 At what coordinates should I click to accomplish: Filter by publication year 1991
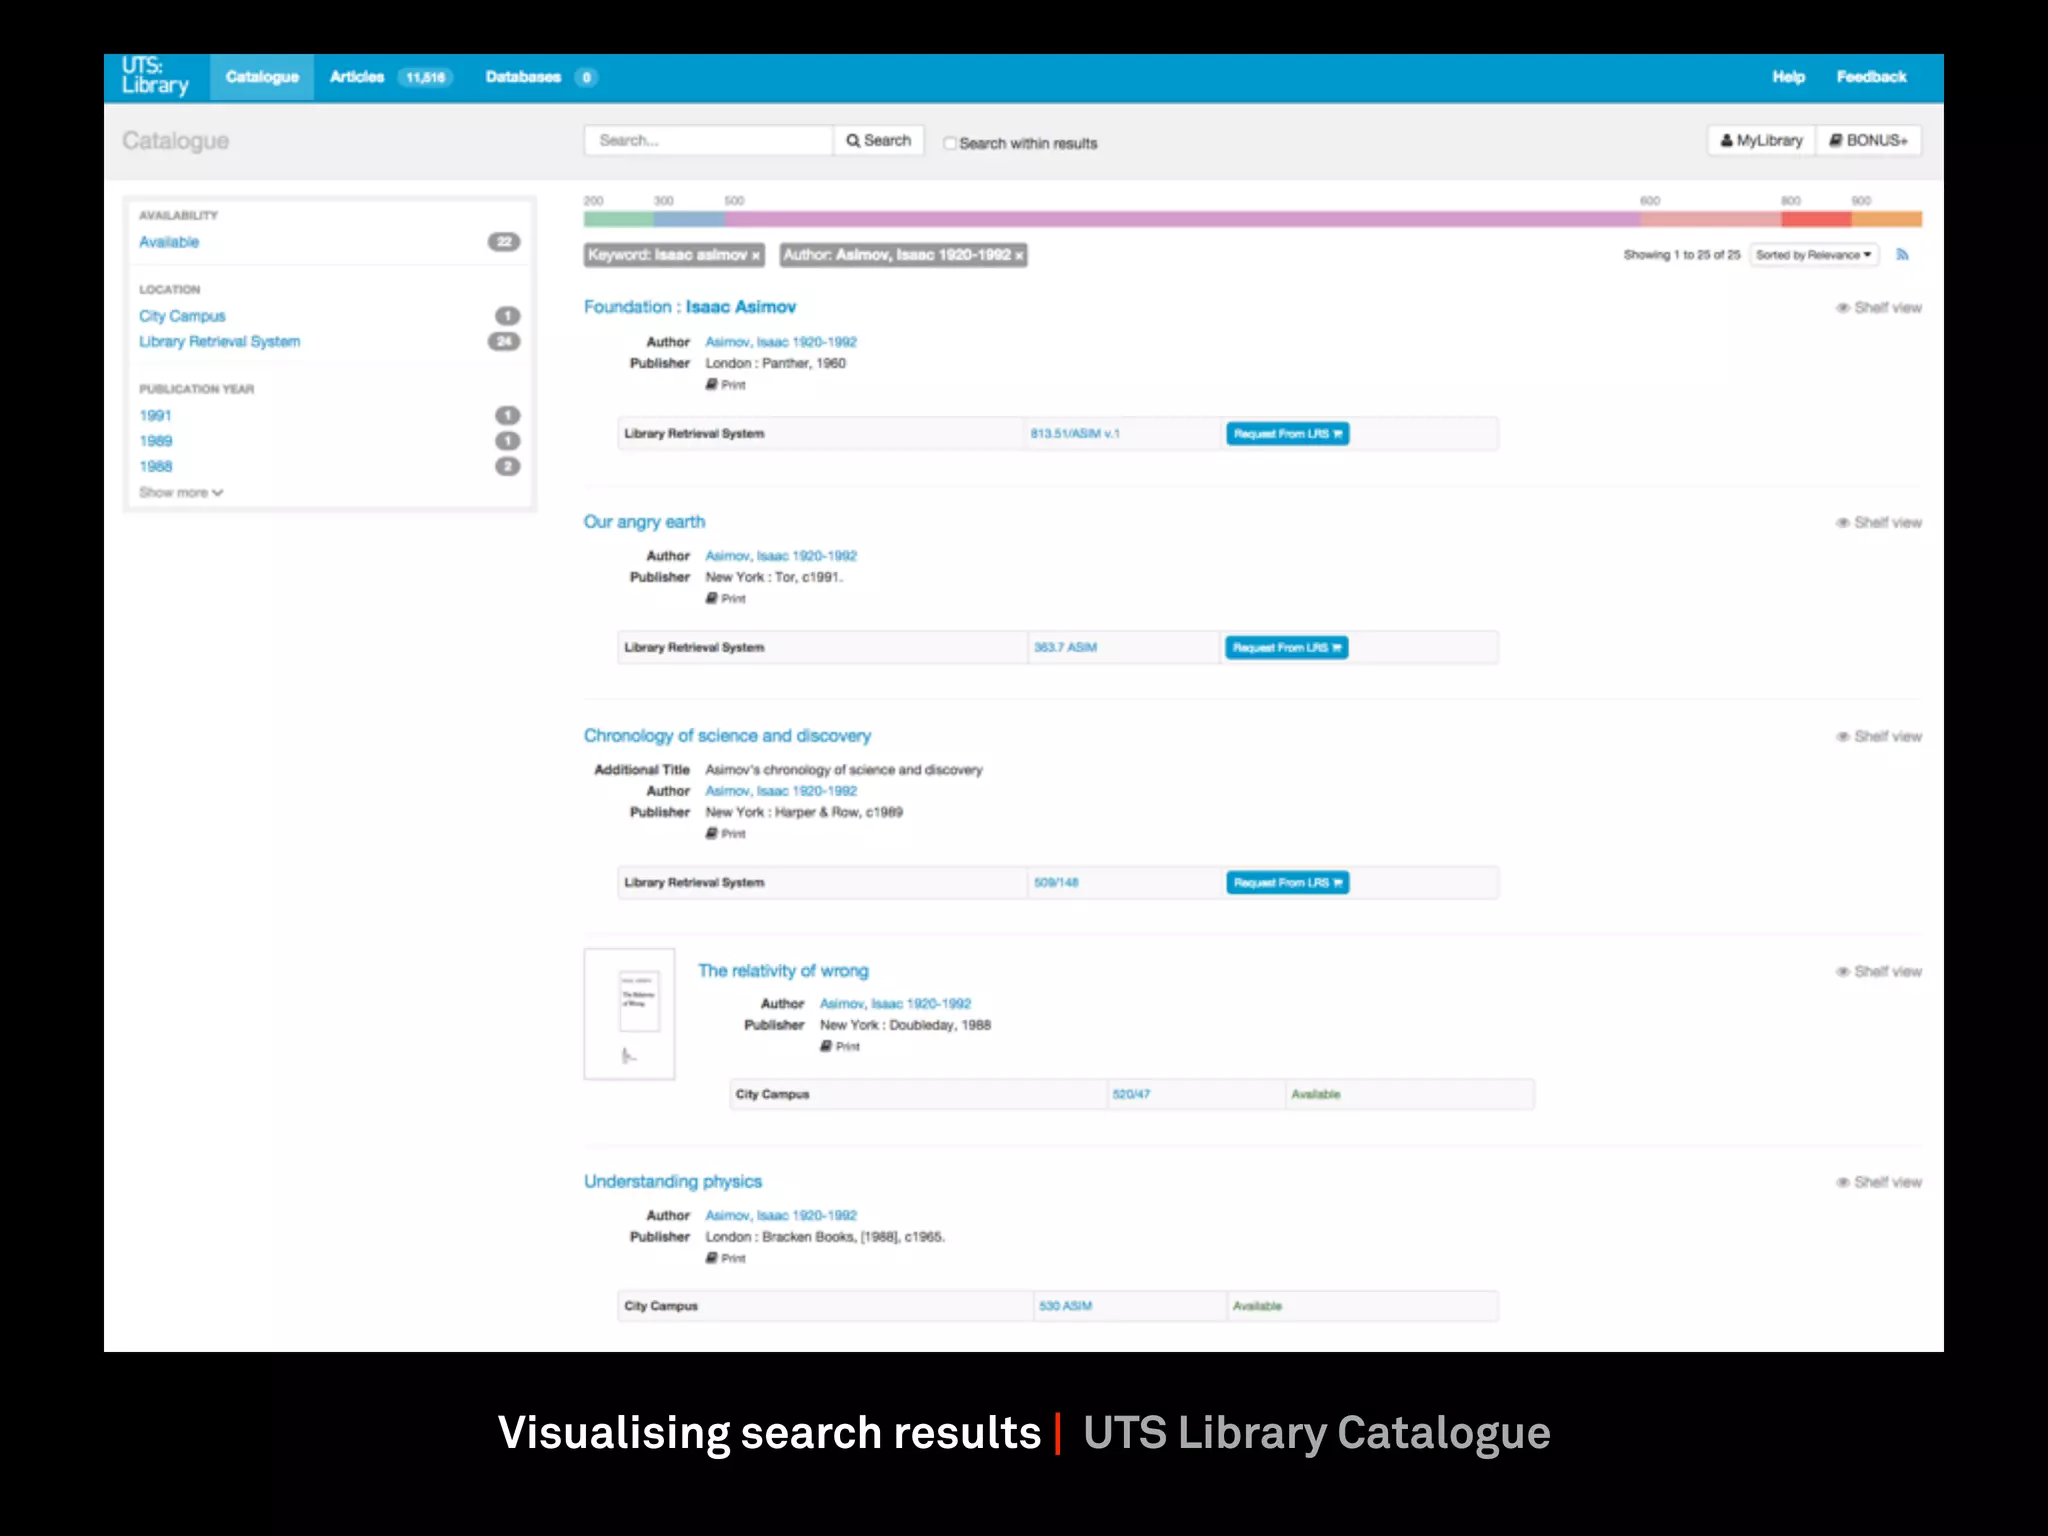155,416
